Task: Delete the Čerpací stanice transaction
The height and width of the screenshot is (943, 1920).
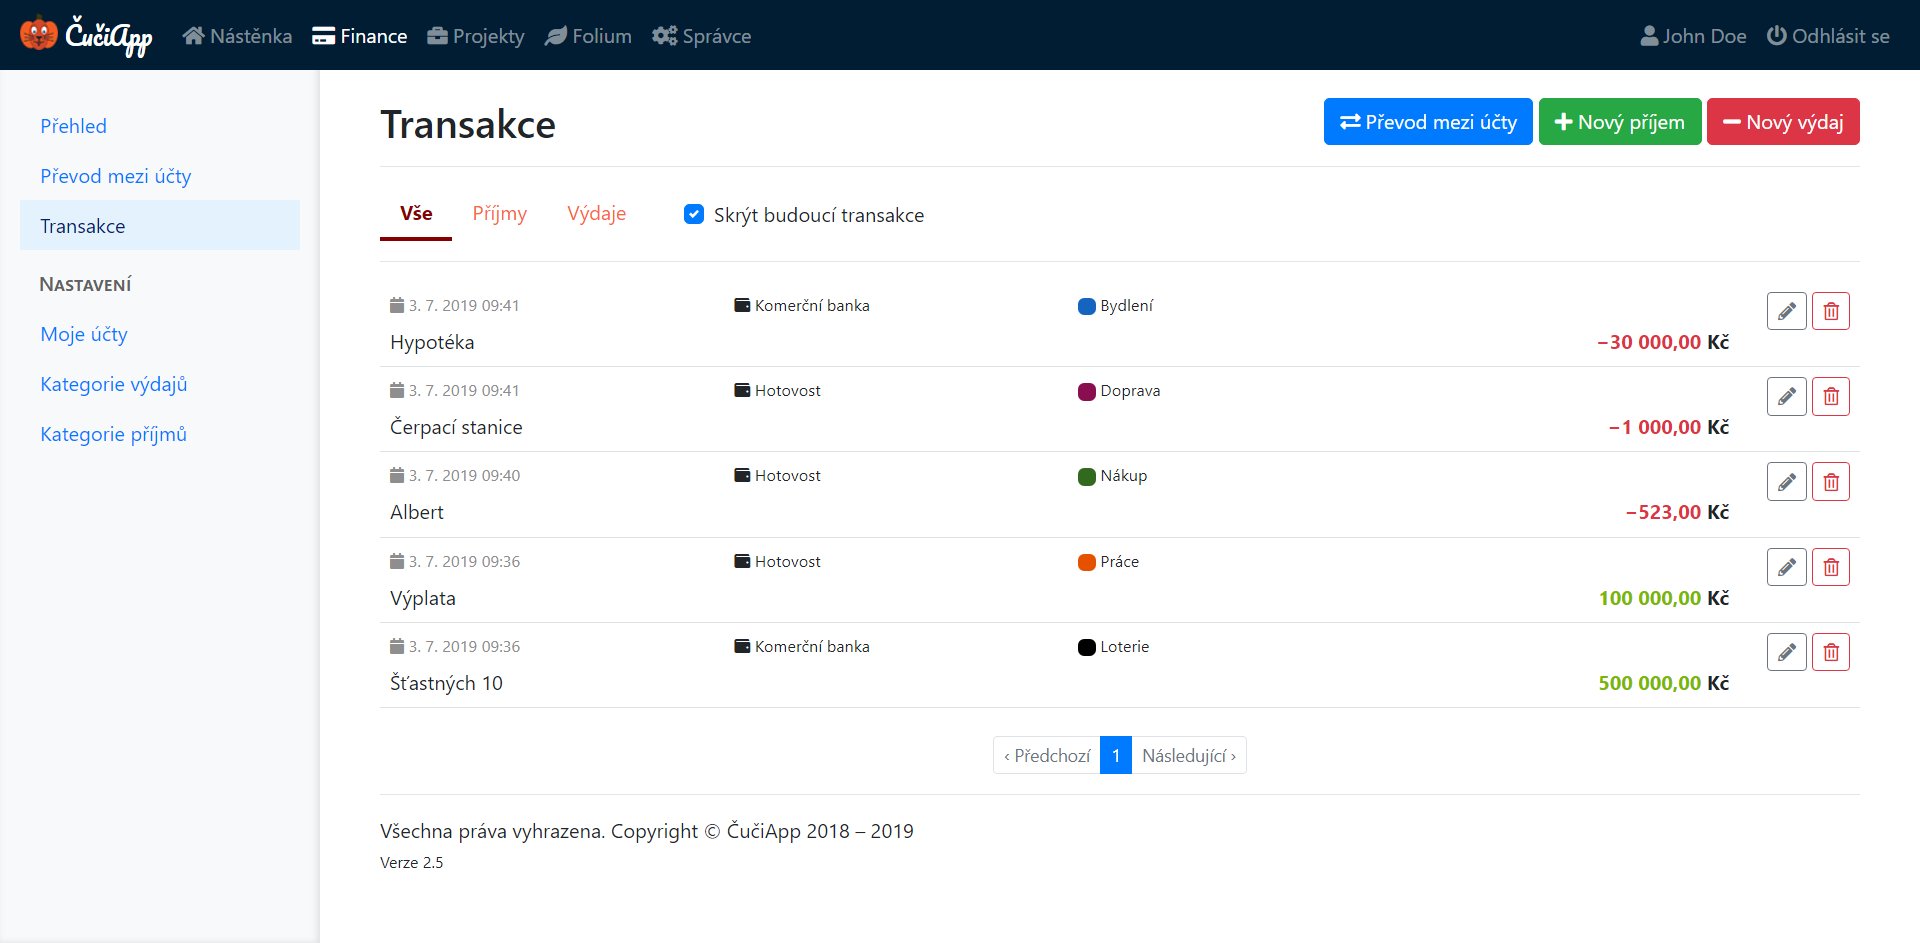Action: tap(1830, 396)
